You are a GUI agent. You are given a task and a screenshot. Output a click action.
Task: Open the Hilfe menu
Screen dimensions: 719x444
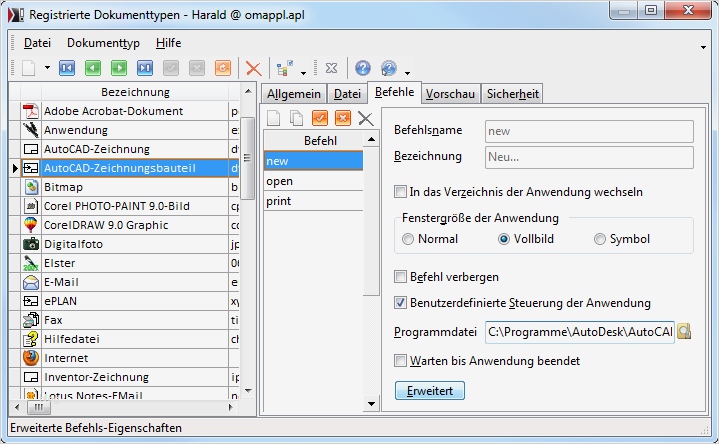[x=168, y=43]
